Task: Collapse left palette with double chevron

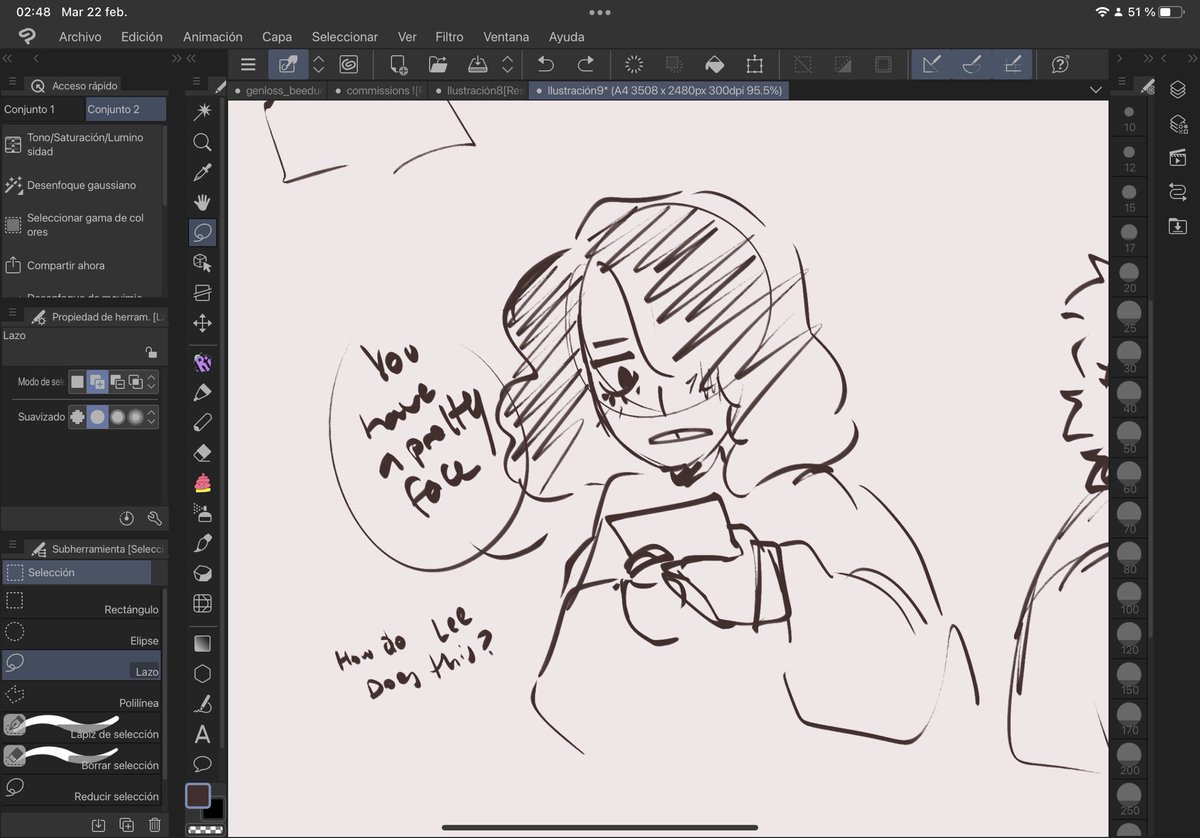Action: (8, 59)
